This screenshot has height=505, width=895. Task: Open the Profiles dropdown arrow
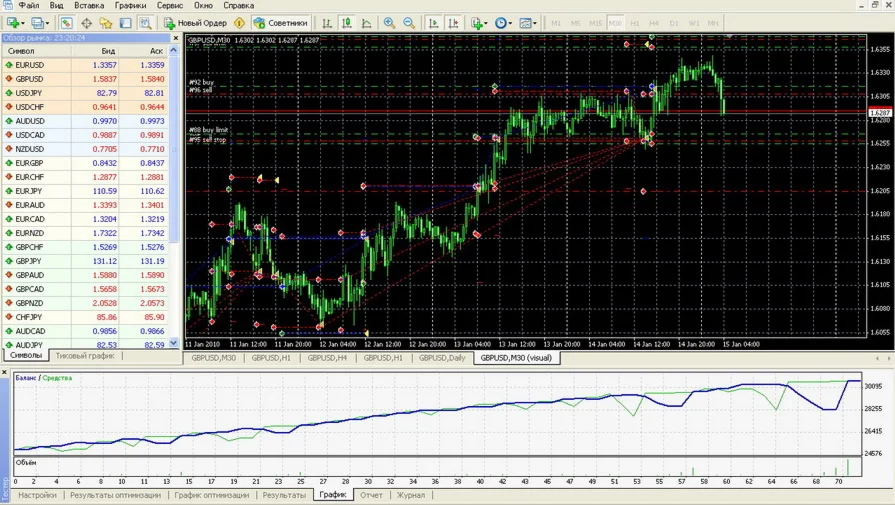48,23
